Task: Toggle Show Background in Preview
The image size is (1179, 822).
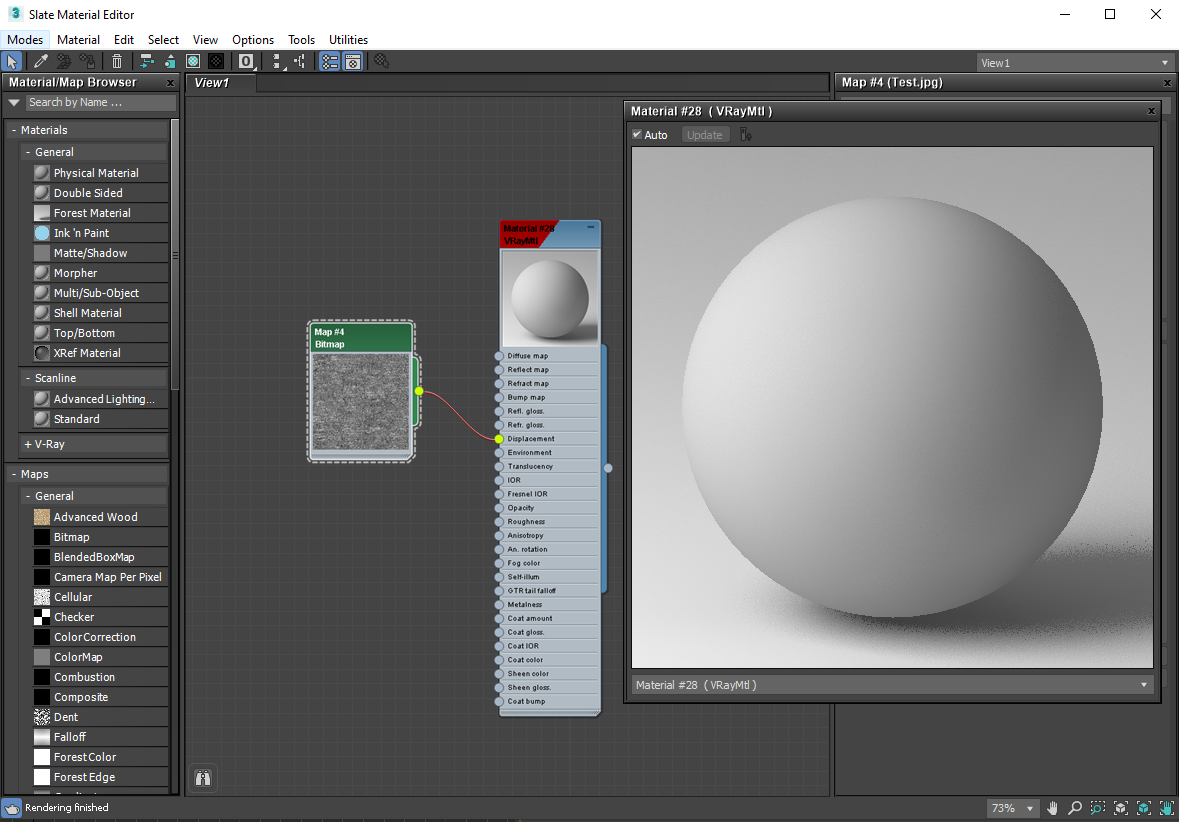Action: pyautogui.click(x=216, y=61)
